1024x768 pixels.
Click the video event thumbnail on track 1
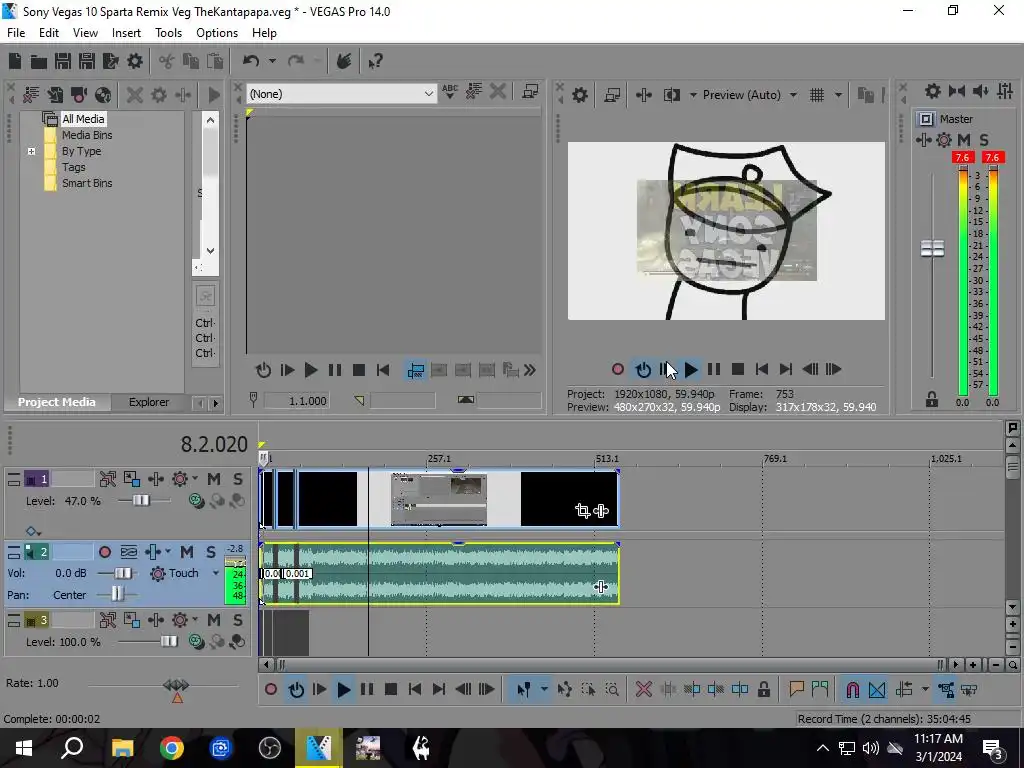[439, 500]
